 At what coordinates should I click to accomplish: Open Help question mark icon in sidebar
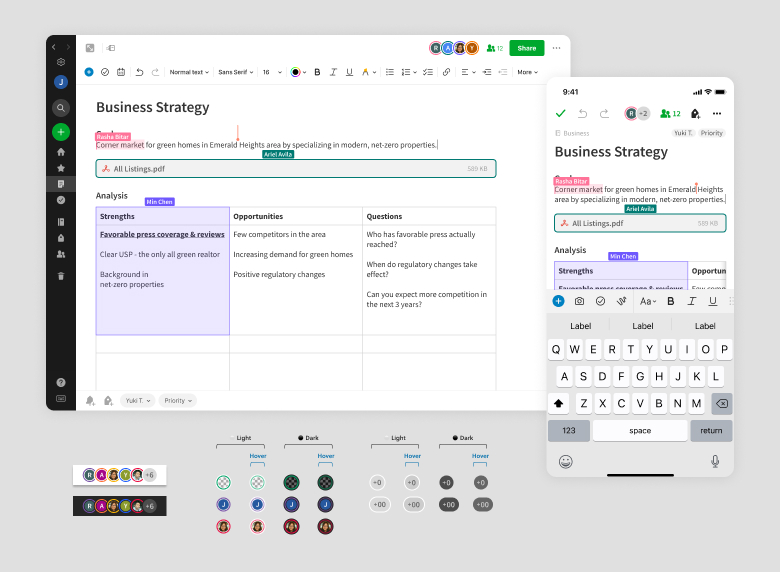(61, 382)
